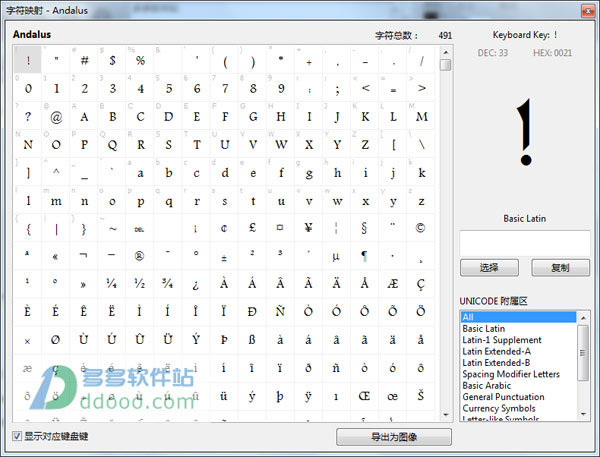
Task: Select the percent sign glyph
Action: [x=140, y=60]
